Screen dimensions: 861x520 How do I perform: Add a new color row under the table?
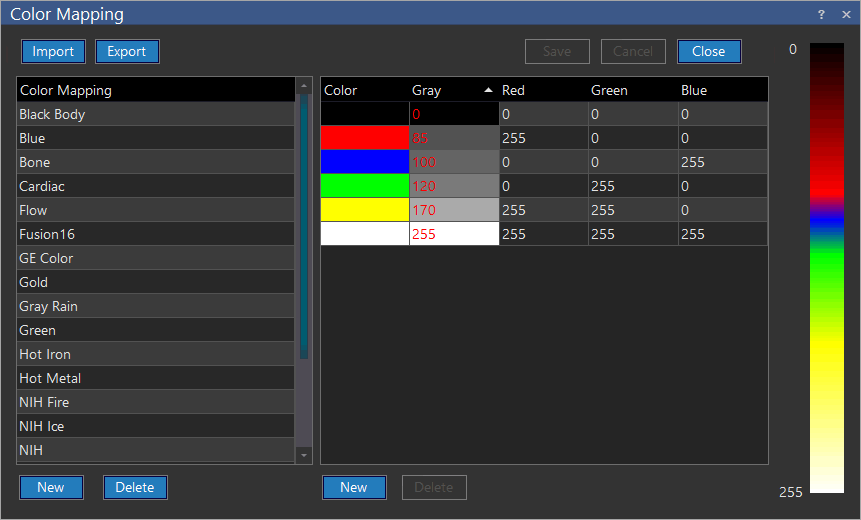tap(354, 487)
